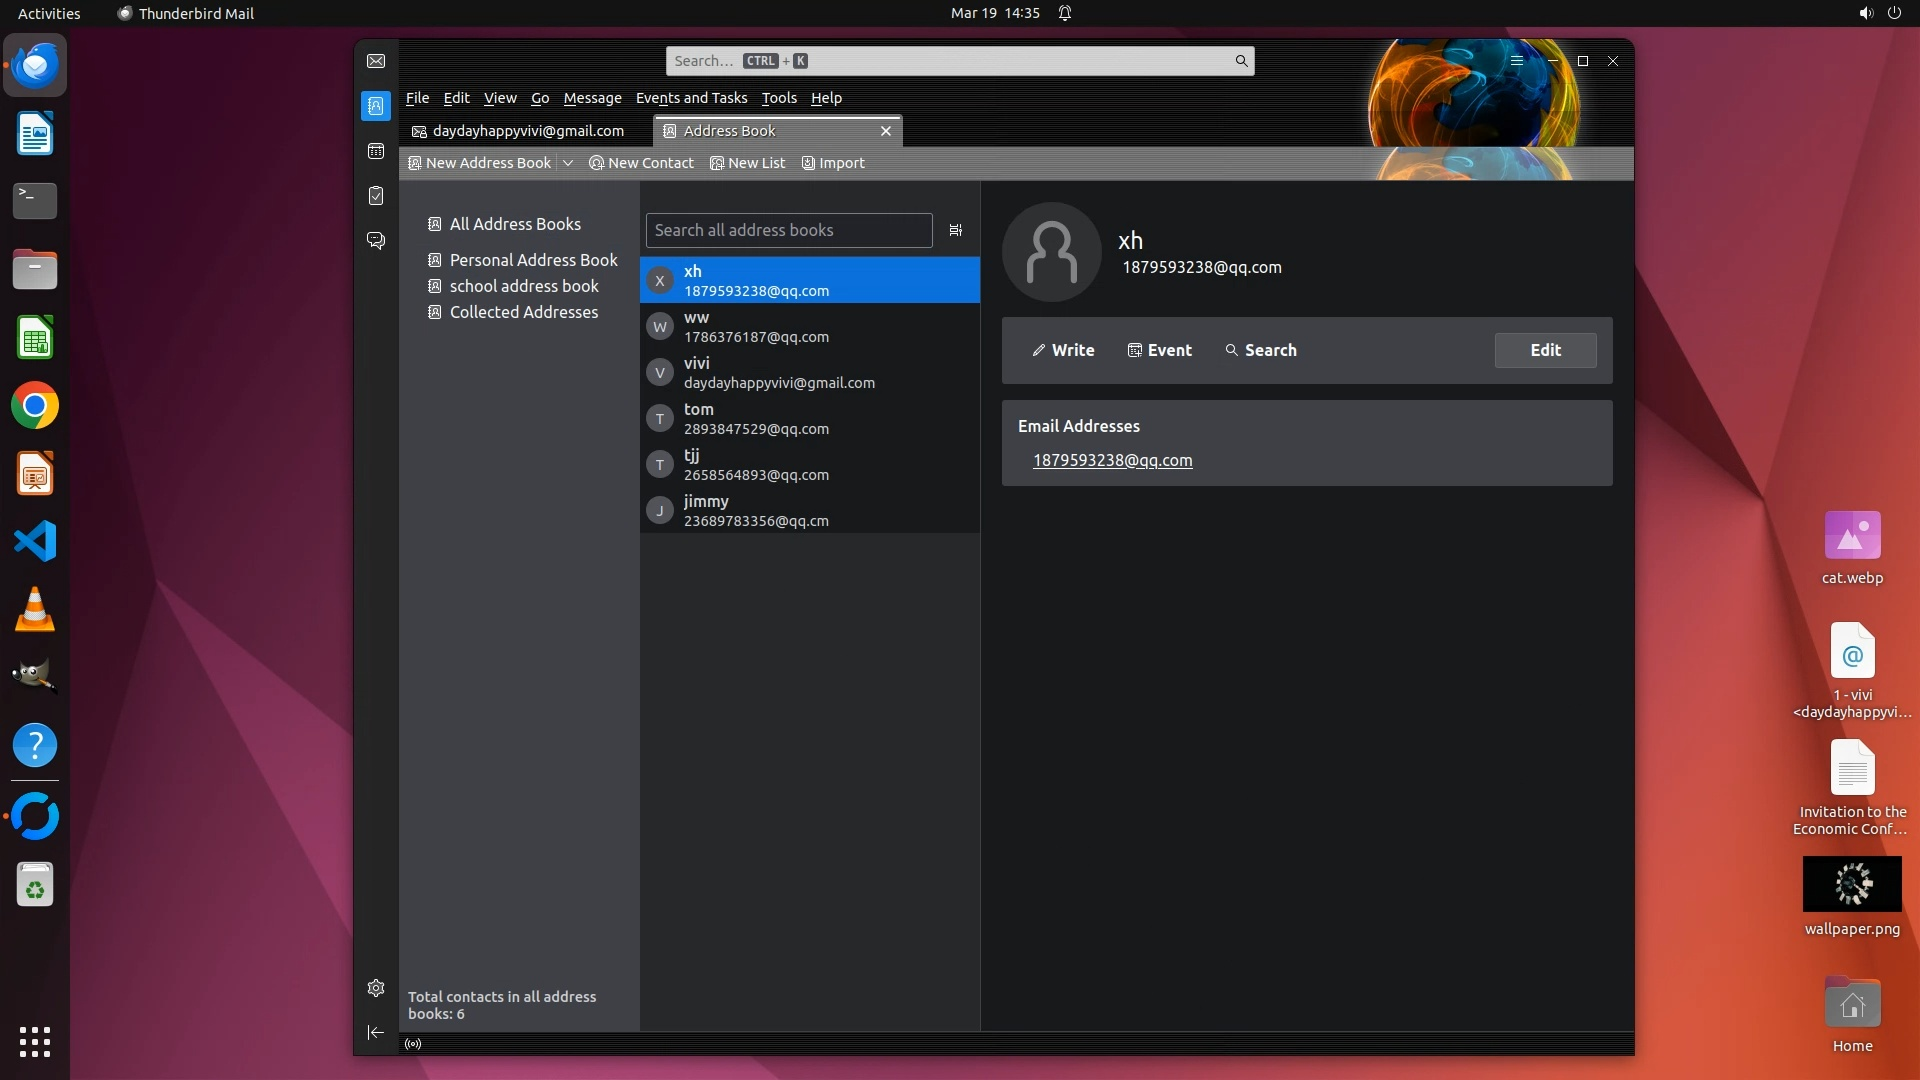
Task: Switch to daydayhappyvivi@gmail.com tab
Action: tap(527, 131)
